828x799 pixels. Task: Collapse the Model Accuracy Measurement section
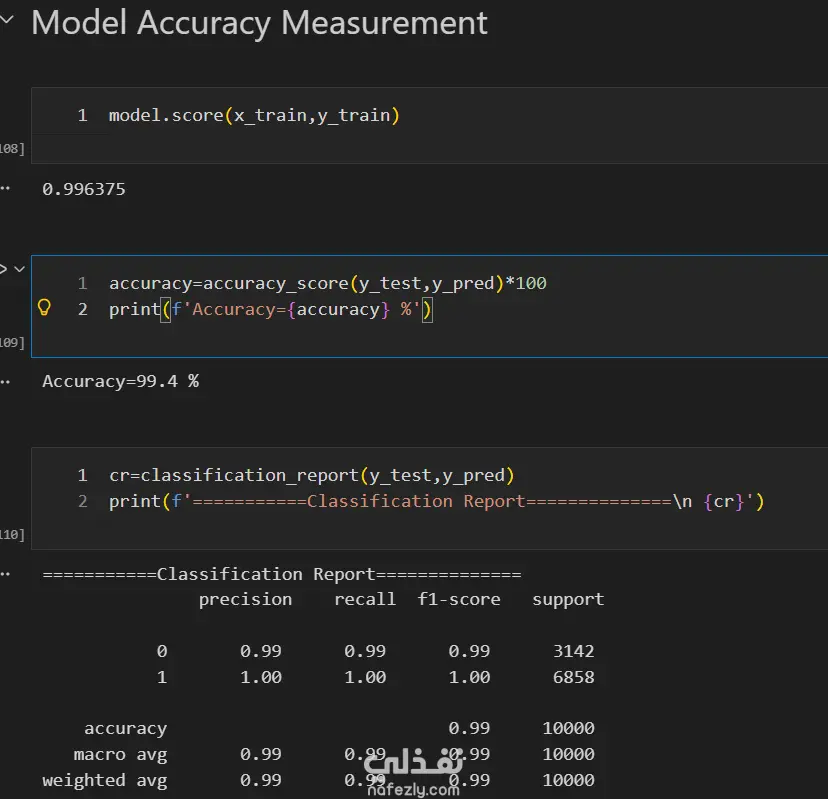coord(9,22)
